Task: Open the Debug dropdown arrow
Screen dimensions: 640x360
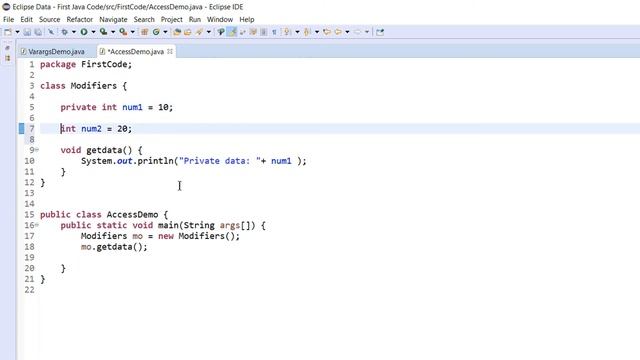Action: (74, 32)
